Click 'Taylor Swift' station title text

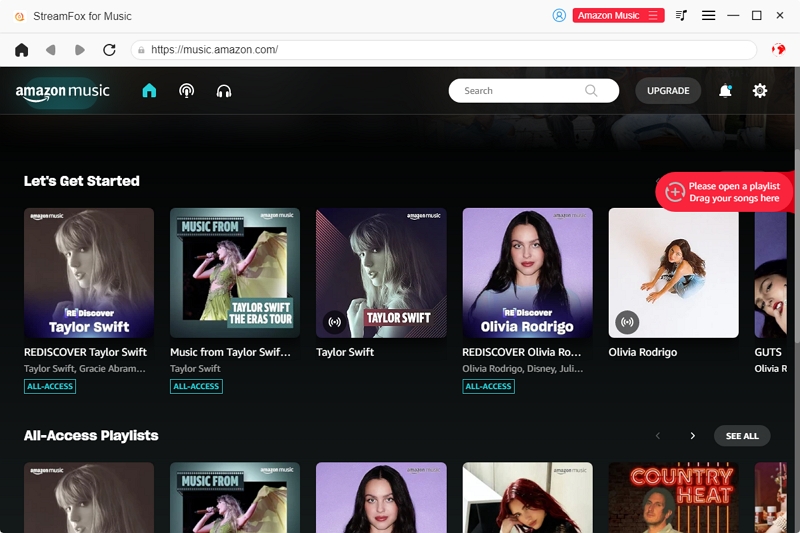[345, 352]
